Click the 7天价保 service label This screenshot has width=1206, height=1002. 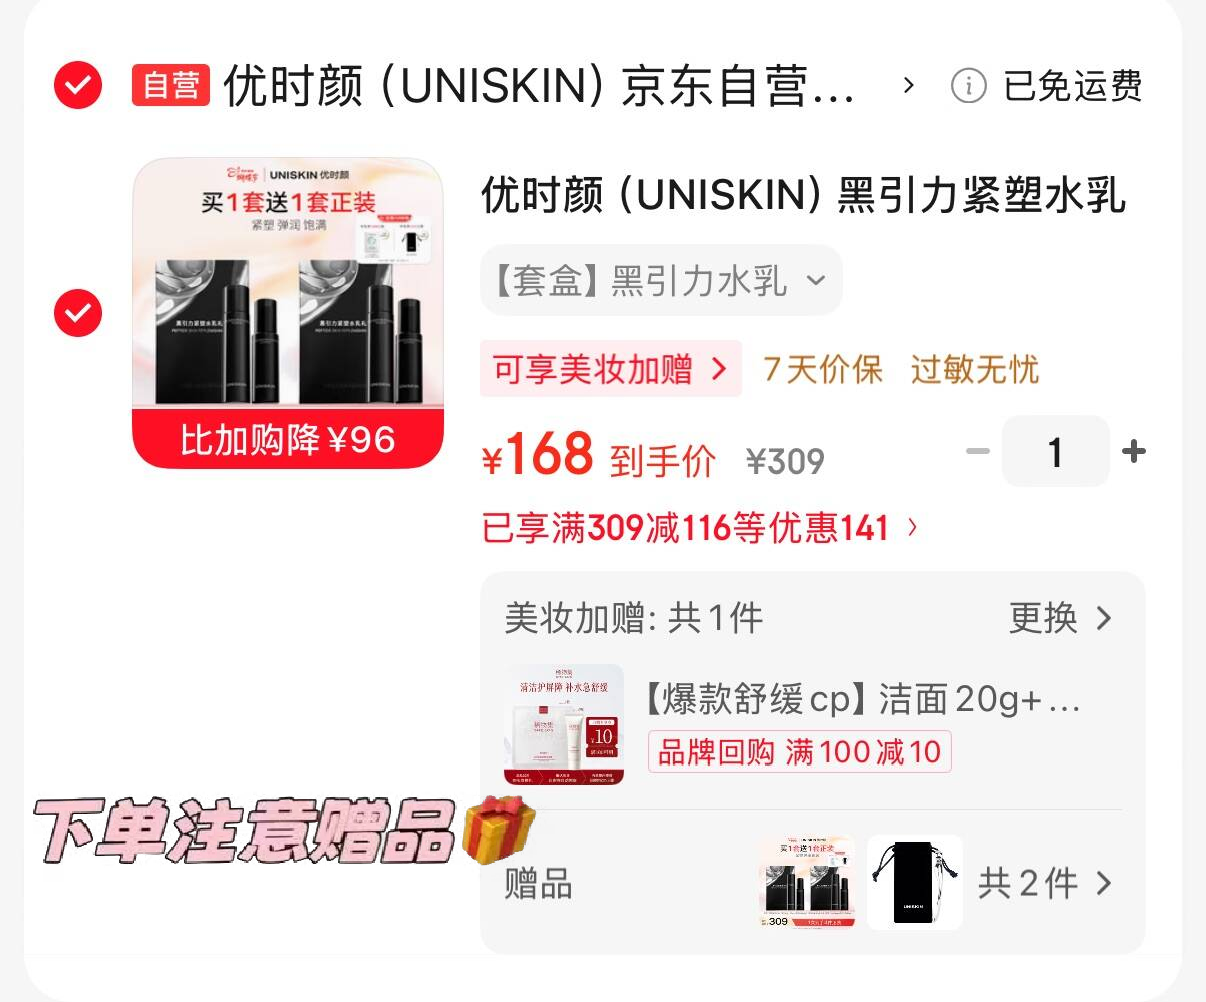coord(823,369)
